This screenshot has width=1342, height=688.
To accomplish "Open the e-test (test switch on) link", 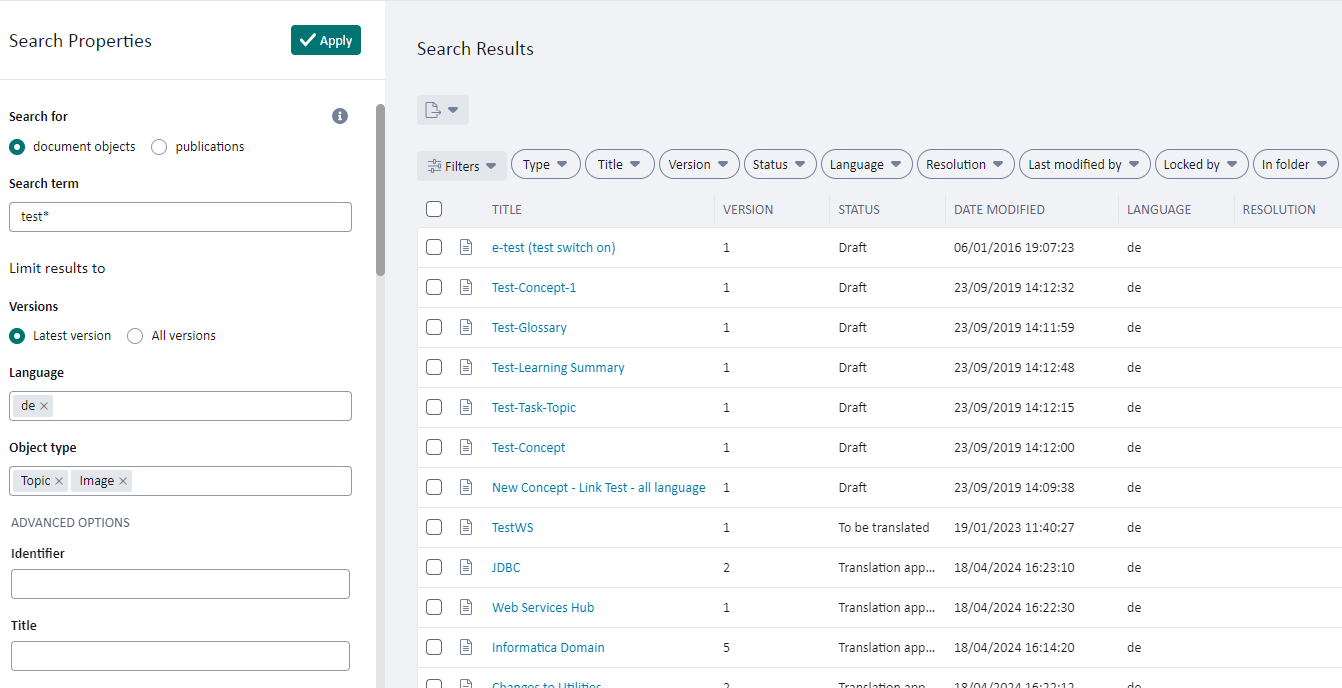I will 554,247.
